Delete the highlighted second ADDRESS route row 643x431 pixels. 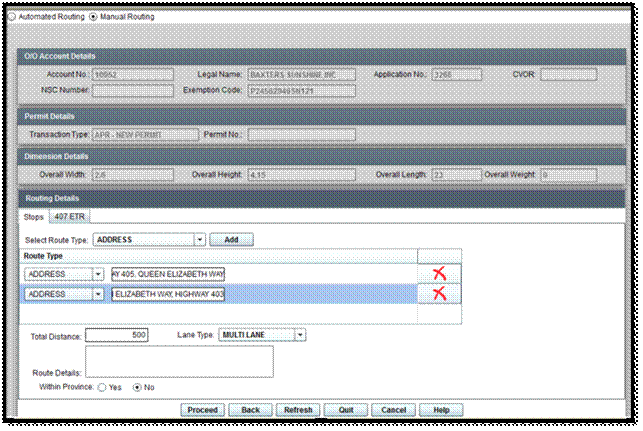pyautogui.click(x=439, y=294)
